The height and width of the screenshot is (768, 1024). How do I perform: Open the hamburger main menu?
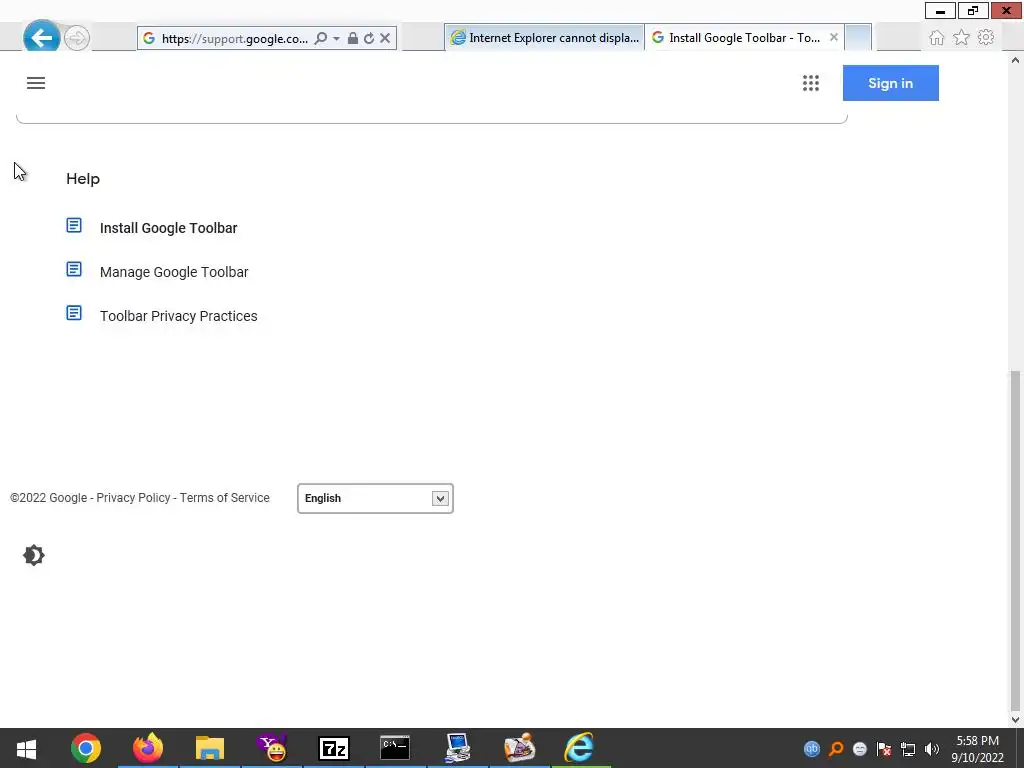click(x=36, y=83)
